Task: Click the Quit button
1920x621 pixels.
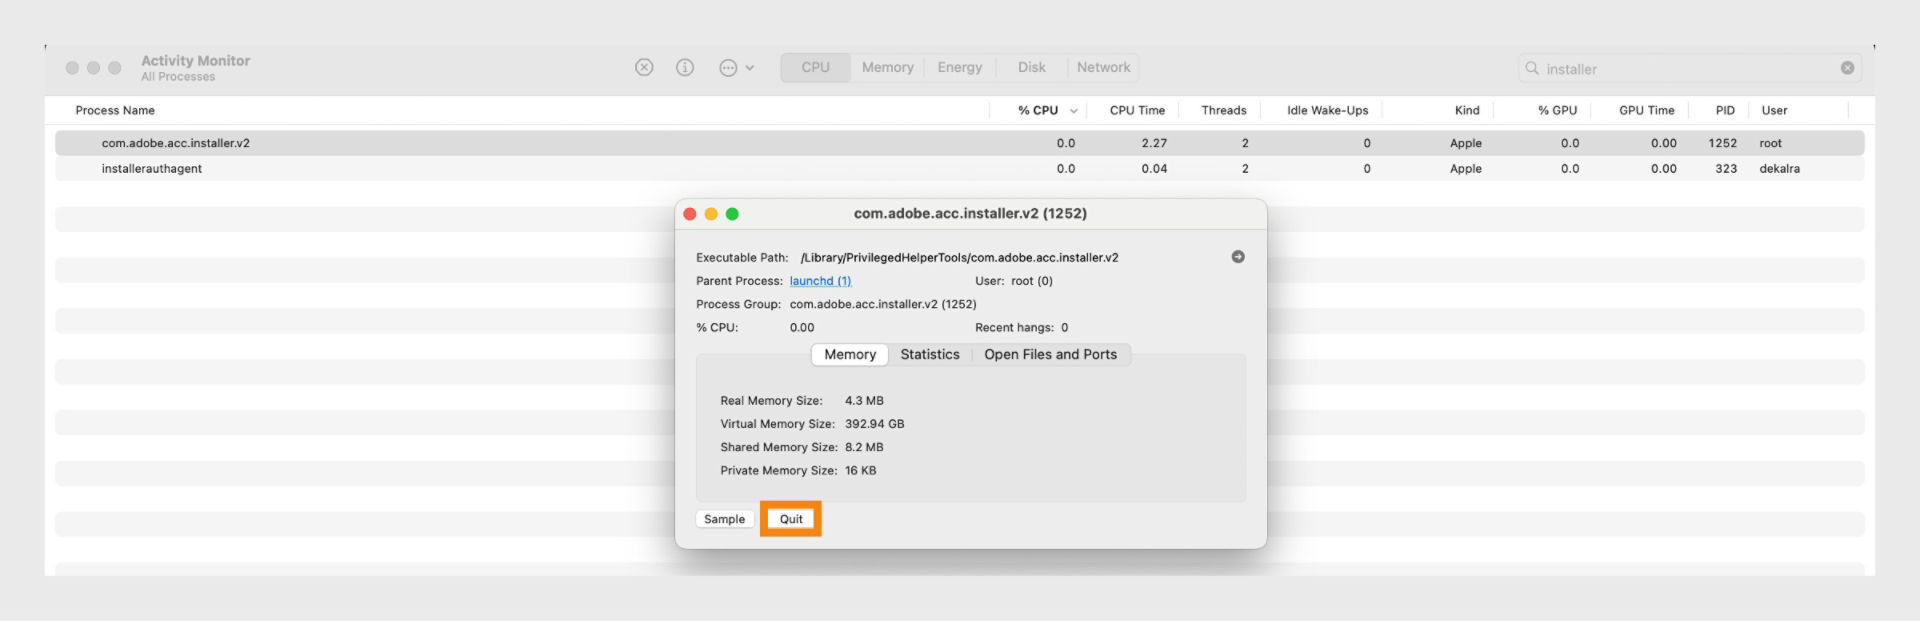Action: pos(791,519)
